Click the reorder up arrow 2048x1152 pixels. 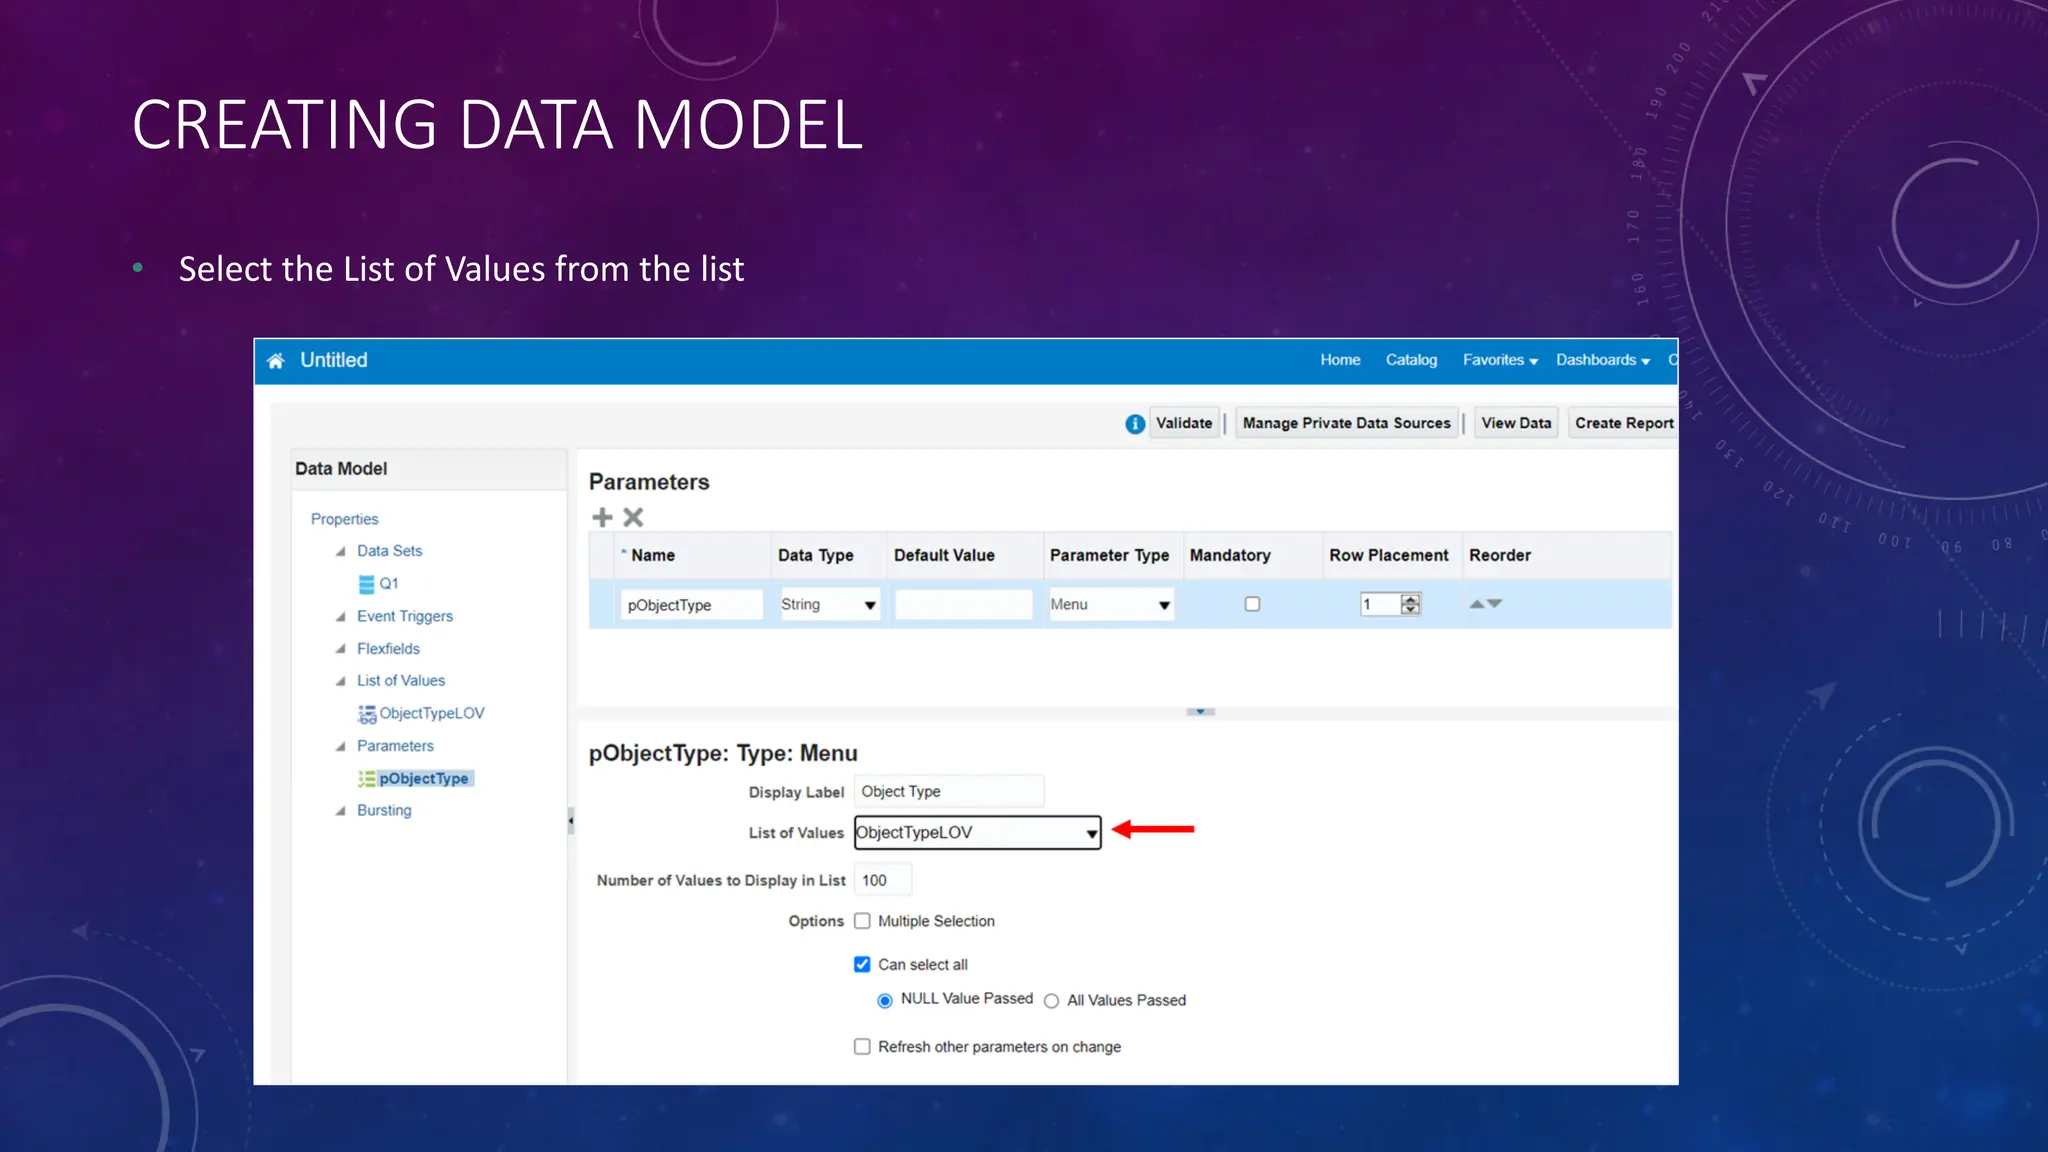1477,604
